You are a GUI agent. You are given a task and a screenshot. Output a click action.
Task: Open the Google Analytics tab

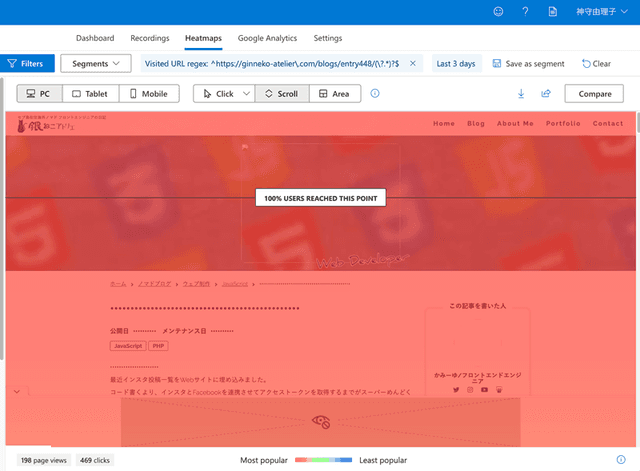[267, 38]
